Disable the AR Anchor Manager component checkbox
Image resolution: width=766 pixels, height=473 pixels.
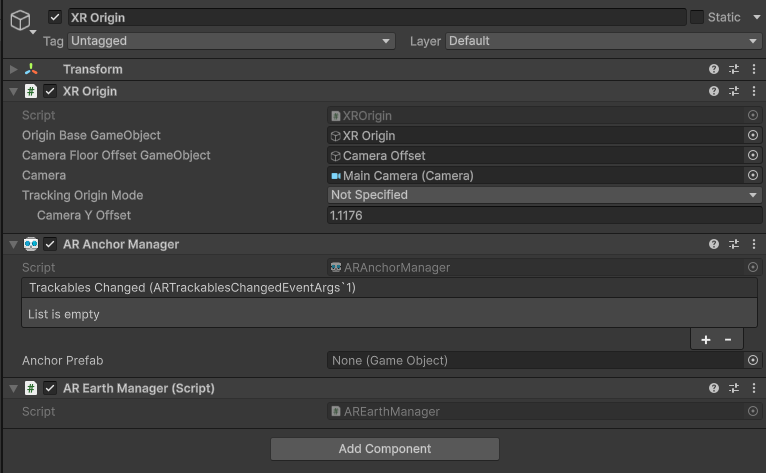pos(50,244)
